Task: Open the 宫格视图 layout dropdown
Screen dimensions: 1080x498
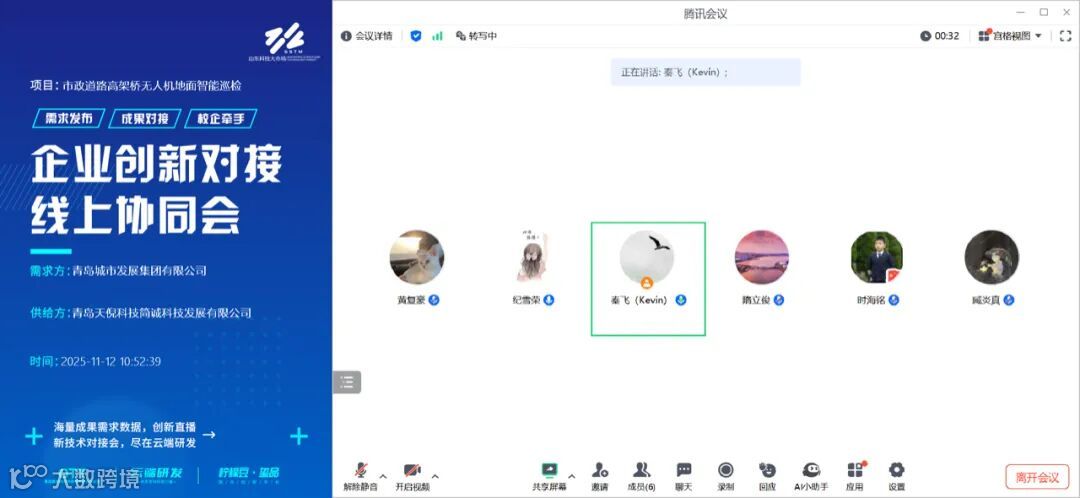Action: pos(1010,36)
